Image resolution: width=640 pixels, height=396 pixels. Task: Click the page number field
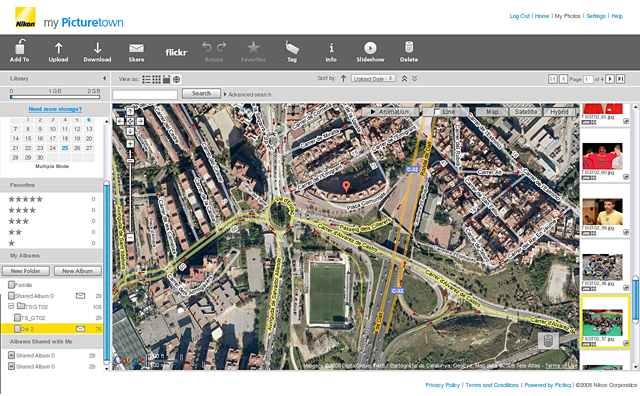(588, 79)
